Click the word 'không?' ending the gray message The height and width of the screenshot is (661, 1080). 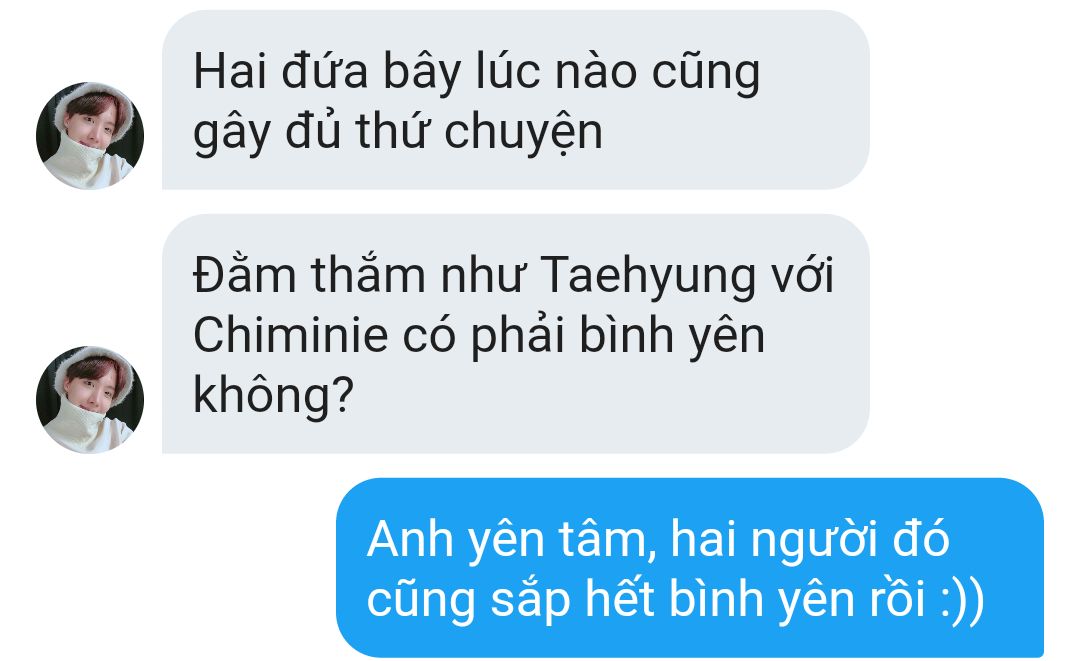[273, 395]
